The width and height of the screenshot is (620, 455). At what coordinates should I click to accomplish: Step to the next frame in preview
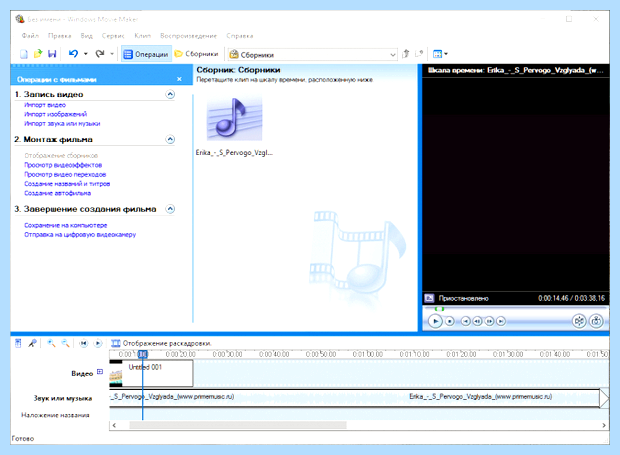pyautogui.click(x=490, y=321)
